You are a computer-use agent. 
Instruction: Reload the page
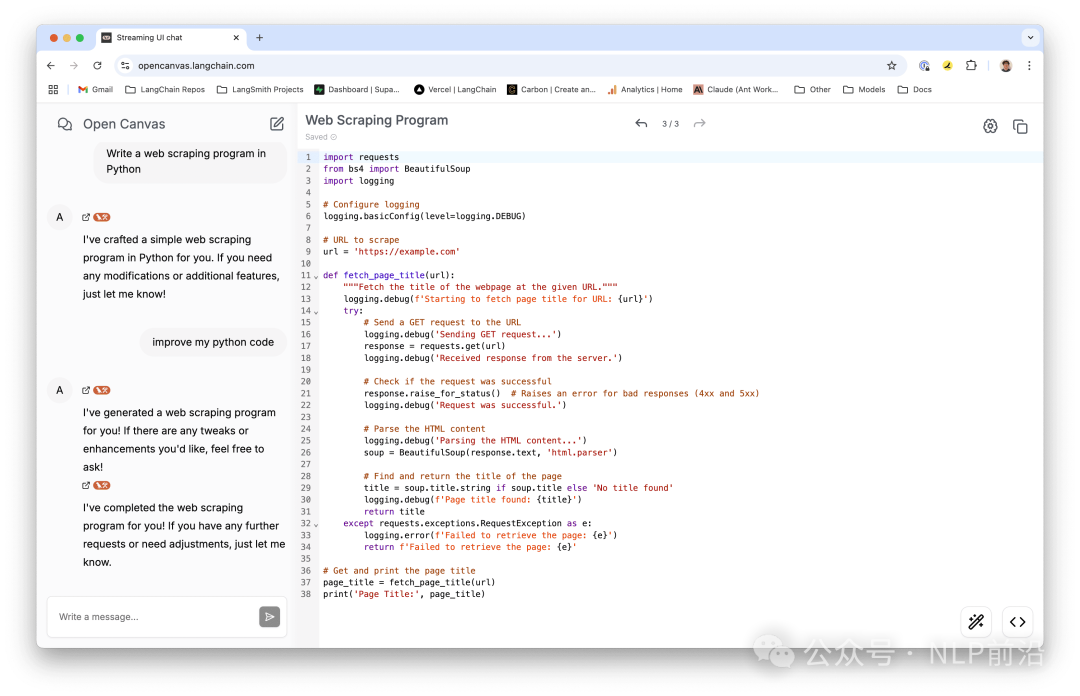(97, 65)
